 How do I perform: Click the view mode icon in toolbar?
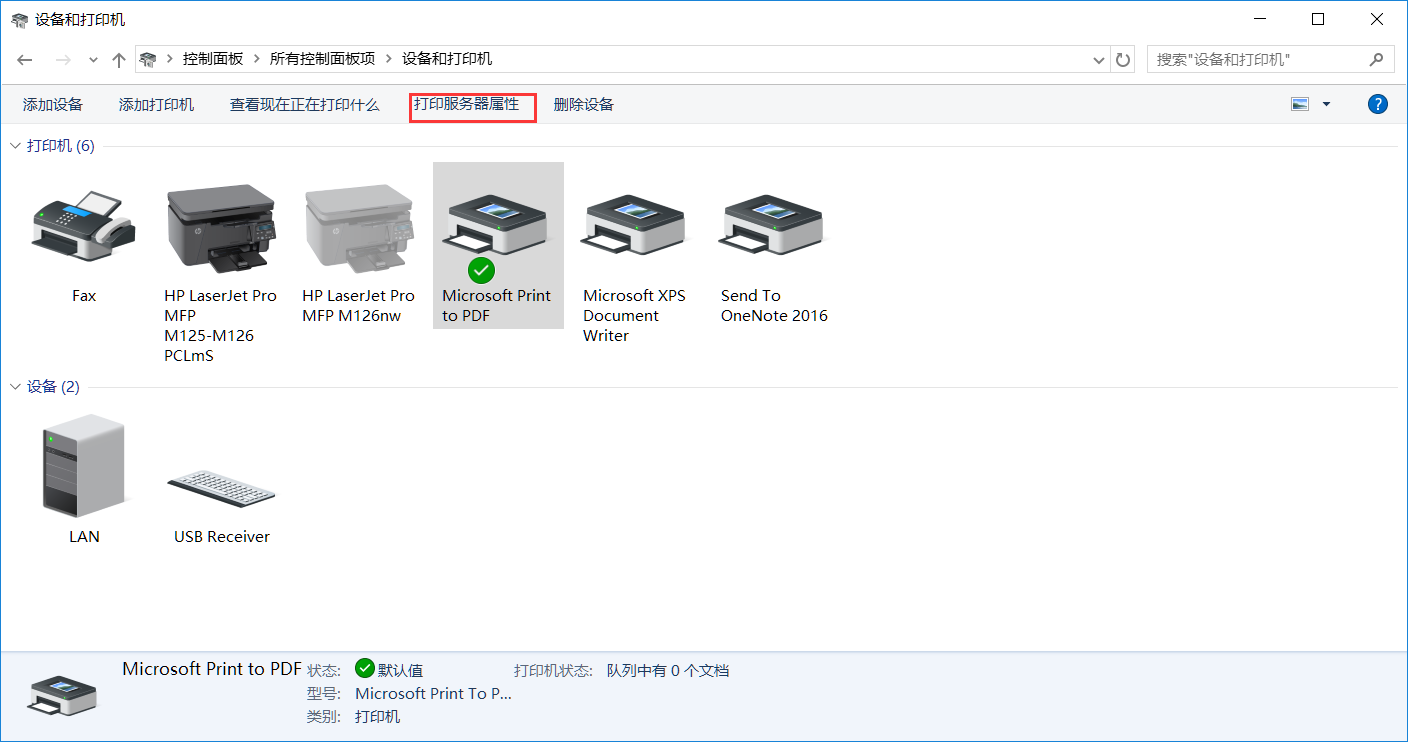(1300, 104)
